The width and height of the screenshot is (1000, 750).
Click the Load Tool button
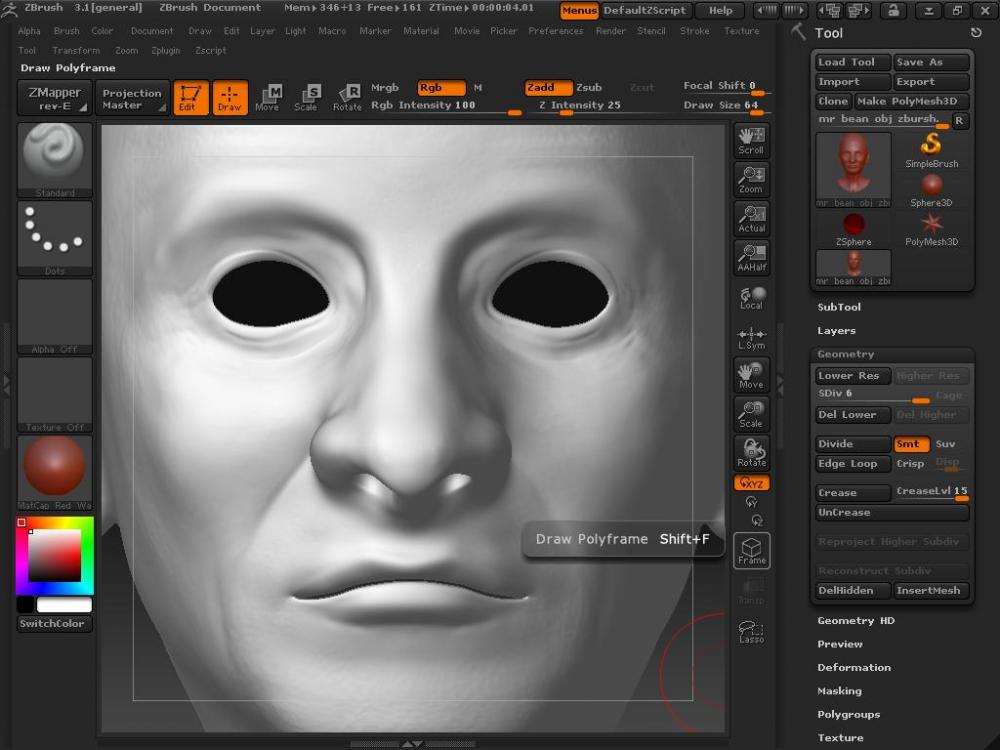pyautogui.click(x=852, y=62)
